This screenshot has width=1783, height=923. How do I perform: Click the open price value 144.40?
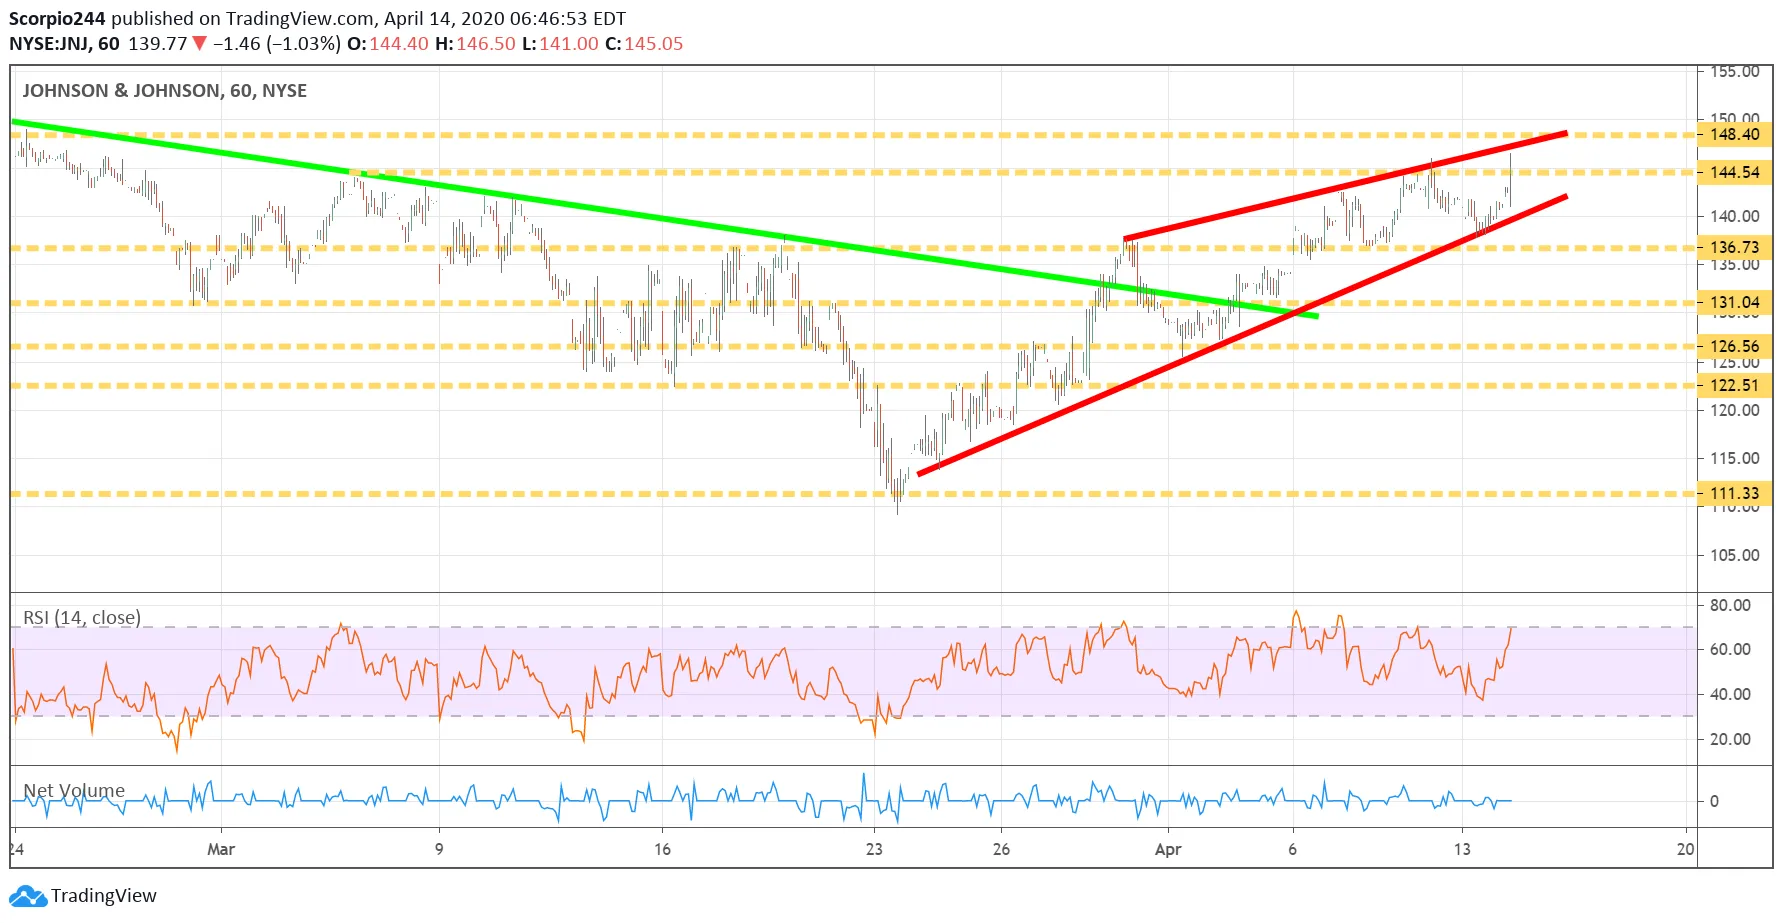pyautogui.click(x=399, y=44)
